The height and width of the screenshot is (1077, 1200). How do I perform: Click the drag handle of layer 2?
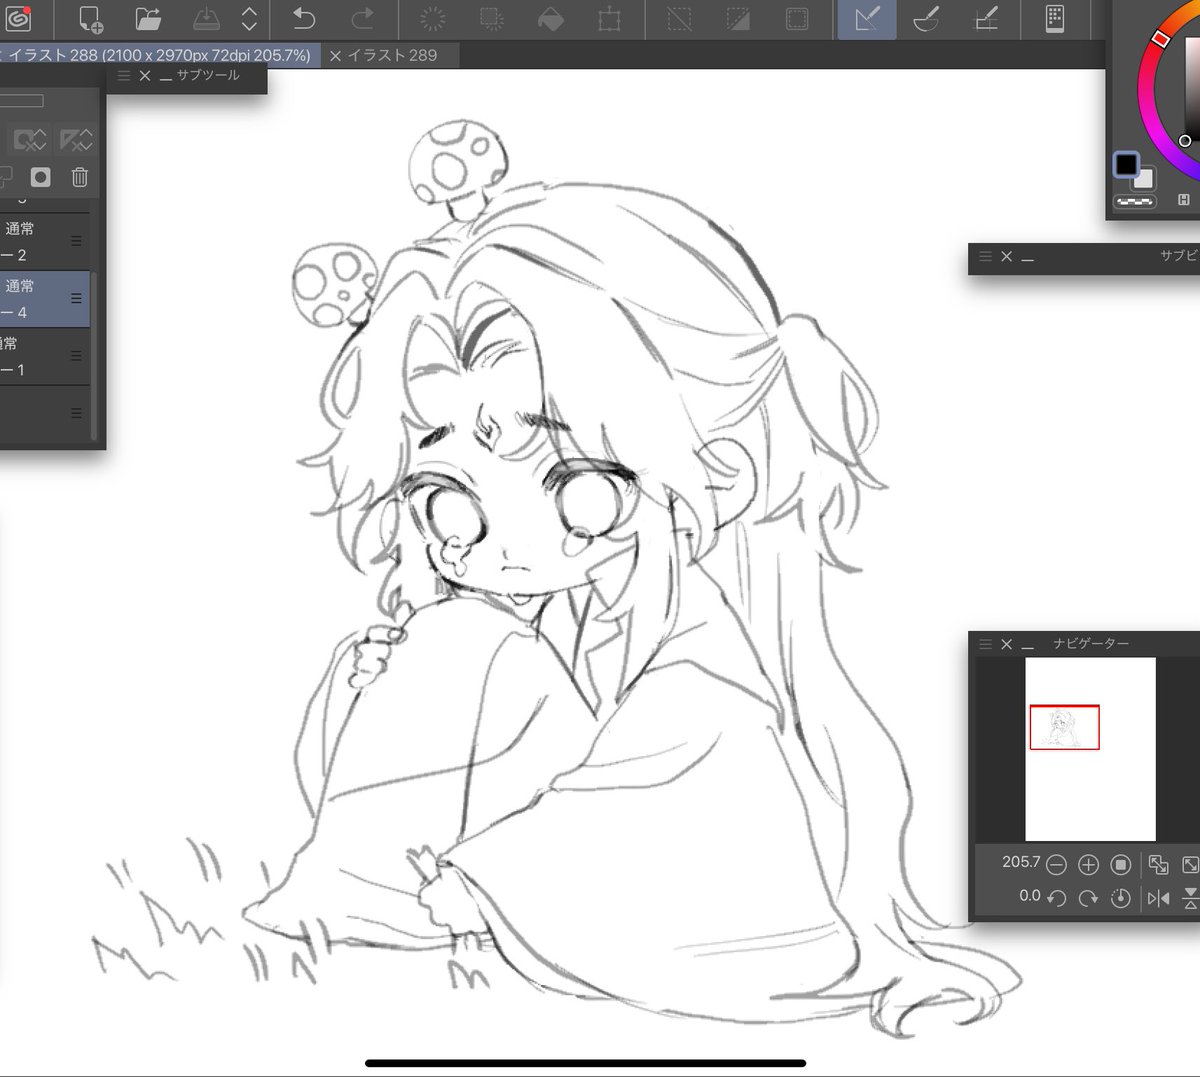pyautogui.click(x=76, y=241)
